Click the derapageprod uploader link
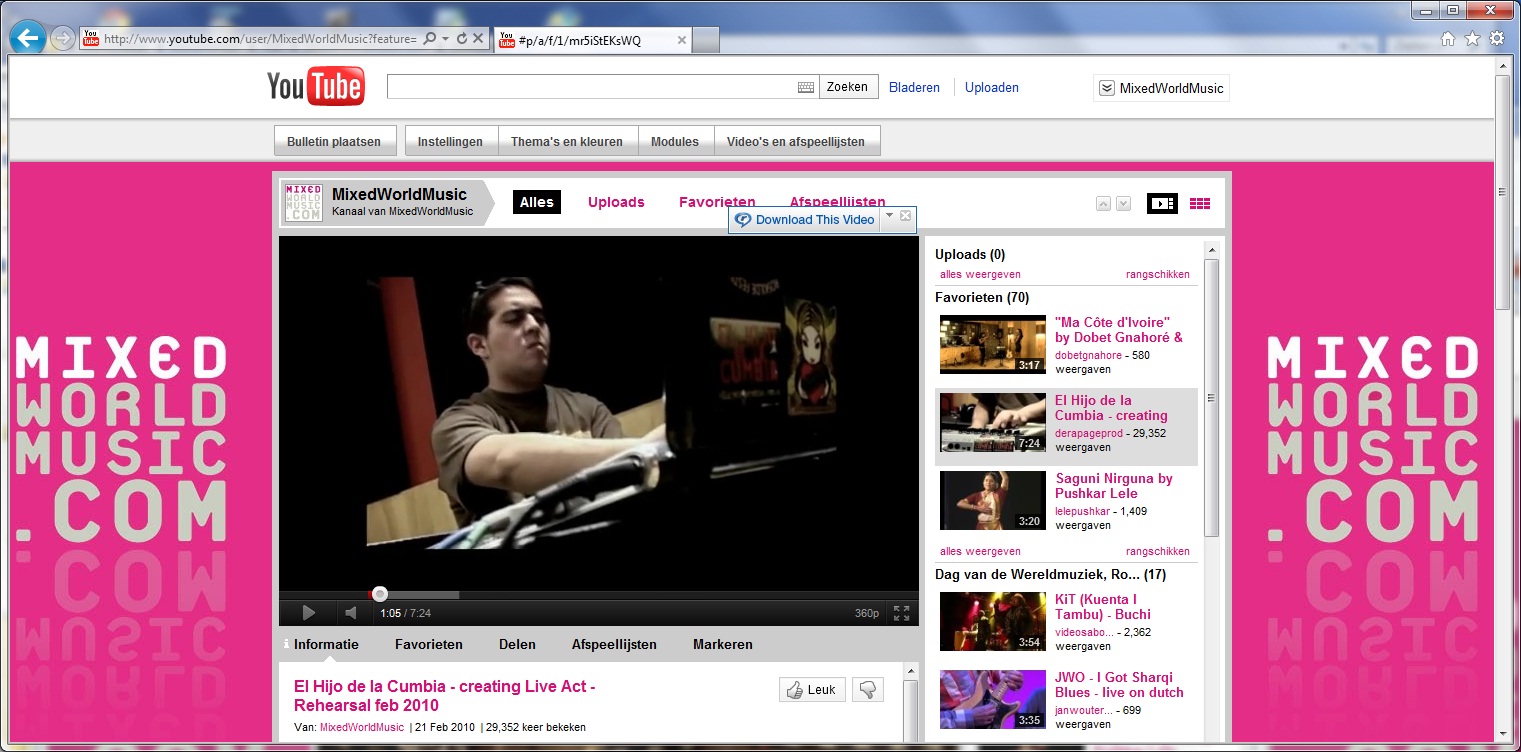Viewport: 1521px width, 752px height. [x=1090, y=433]
